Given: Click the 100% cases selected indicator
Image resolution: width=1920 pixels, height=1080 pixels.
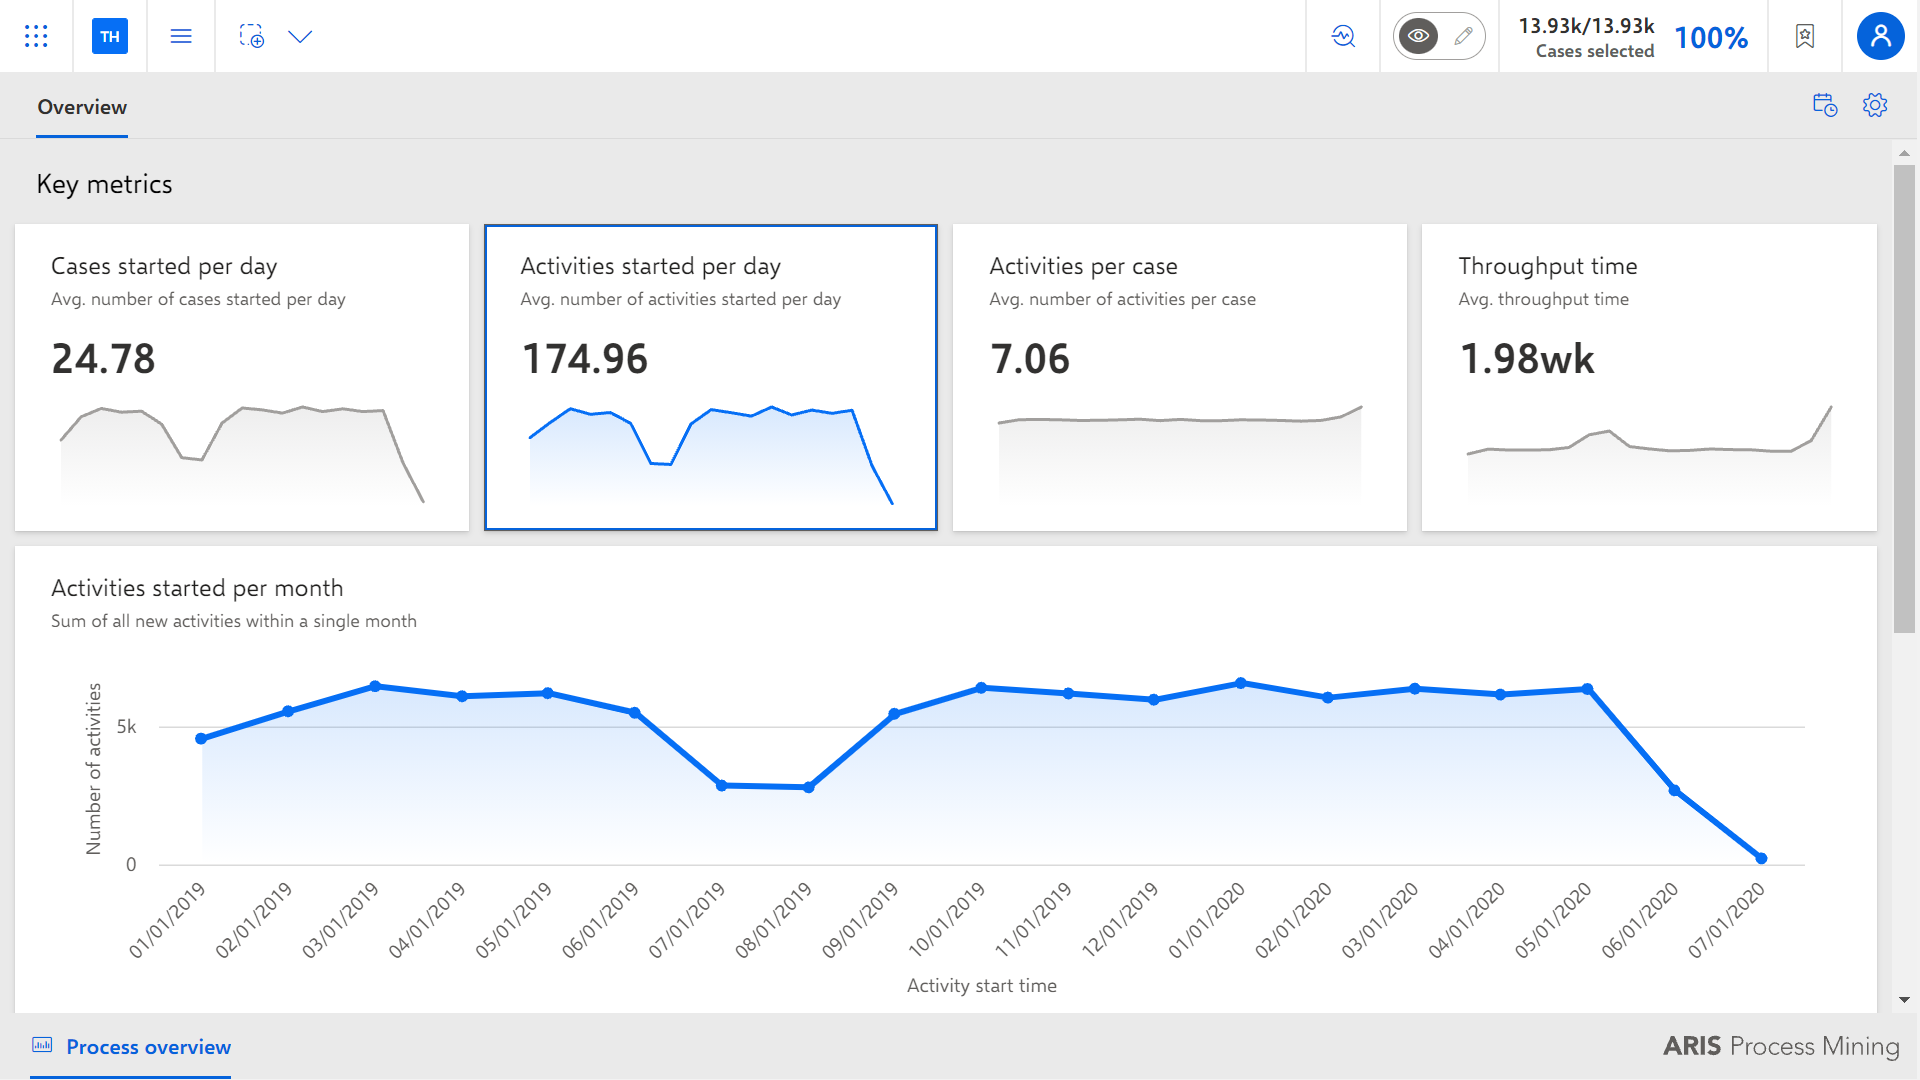Looking at the screenshot, I should click(1711, 38).
